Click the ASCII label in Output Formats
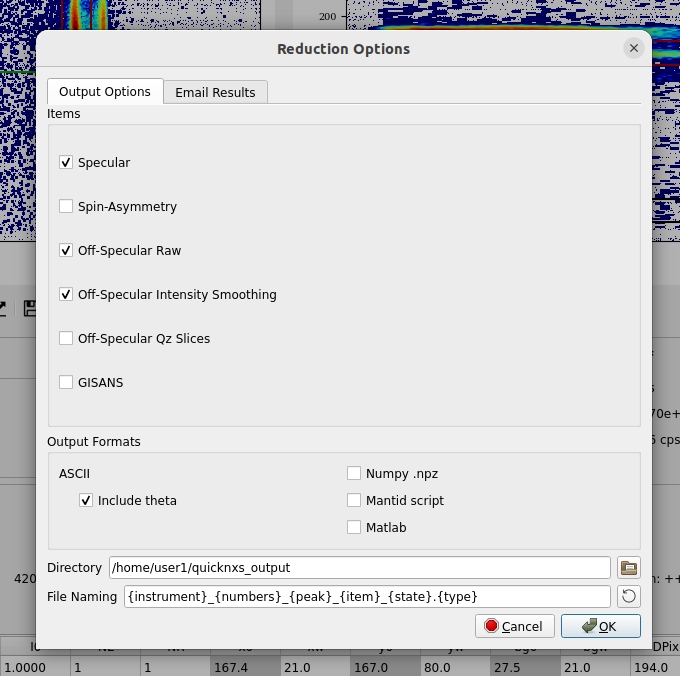Viewport: 680px width, 676px height. tap(75, 474)
